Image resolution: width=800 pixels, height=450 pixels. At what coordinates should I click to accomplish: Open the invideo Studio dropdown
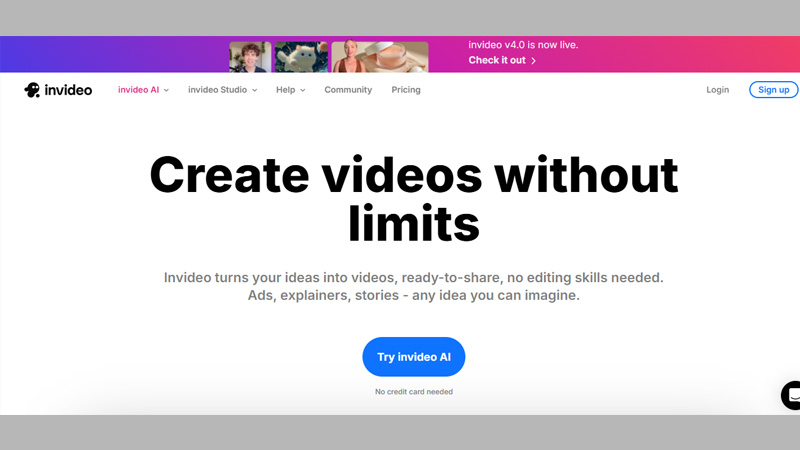222,90
